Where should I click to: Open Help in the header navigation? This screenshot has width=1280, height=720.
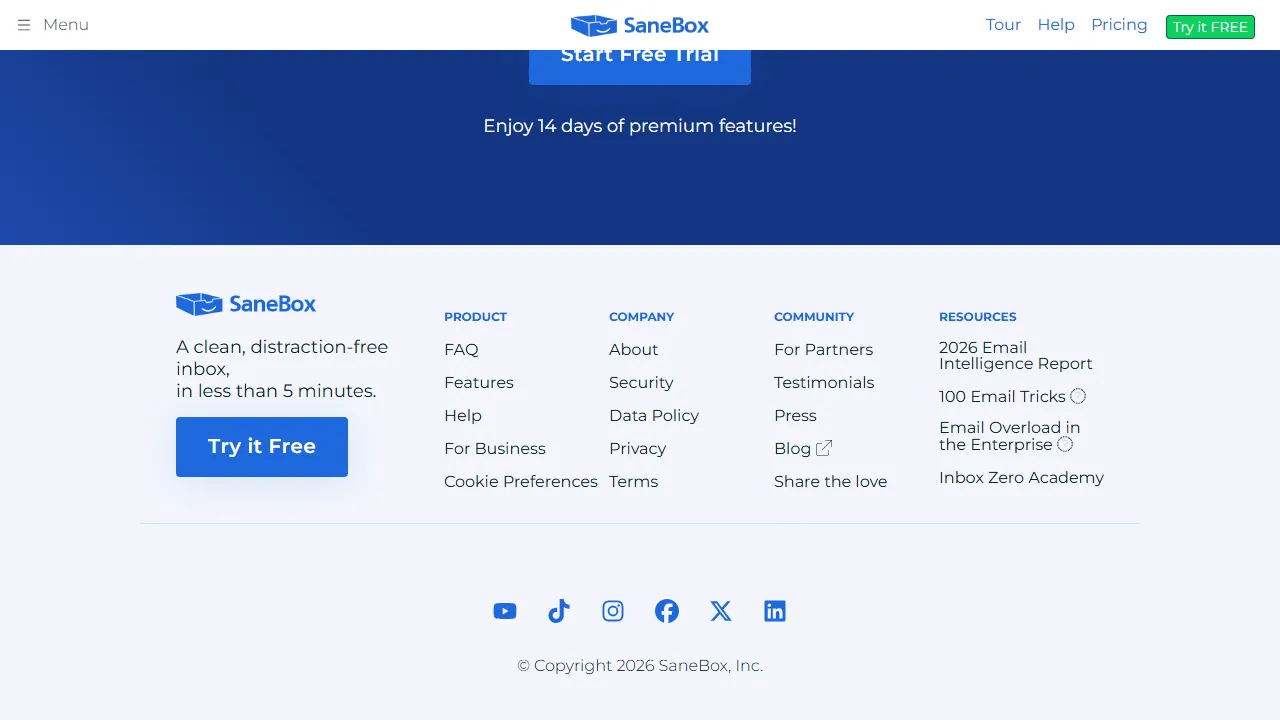pos(1056,25)
